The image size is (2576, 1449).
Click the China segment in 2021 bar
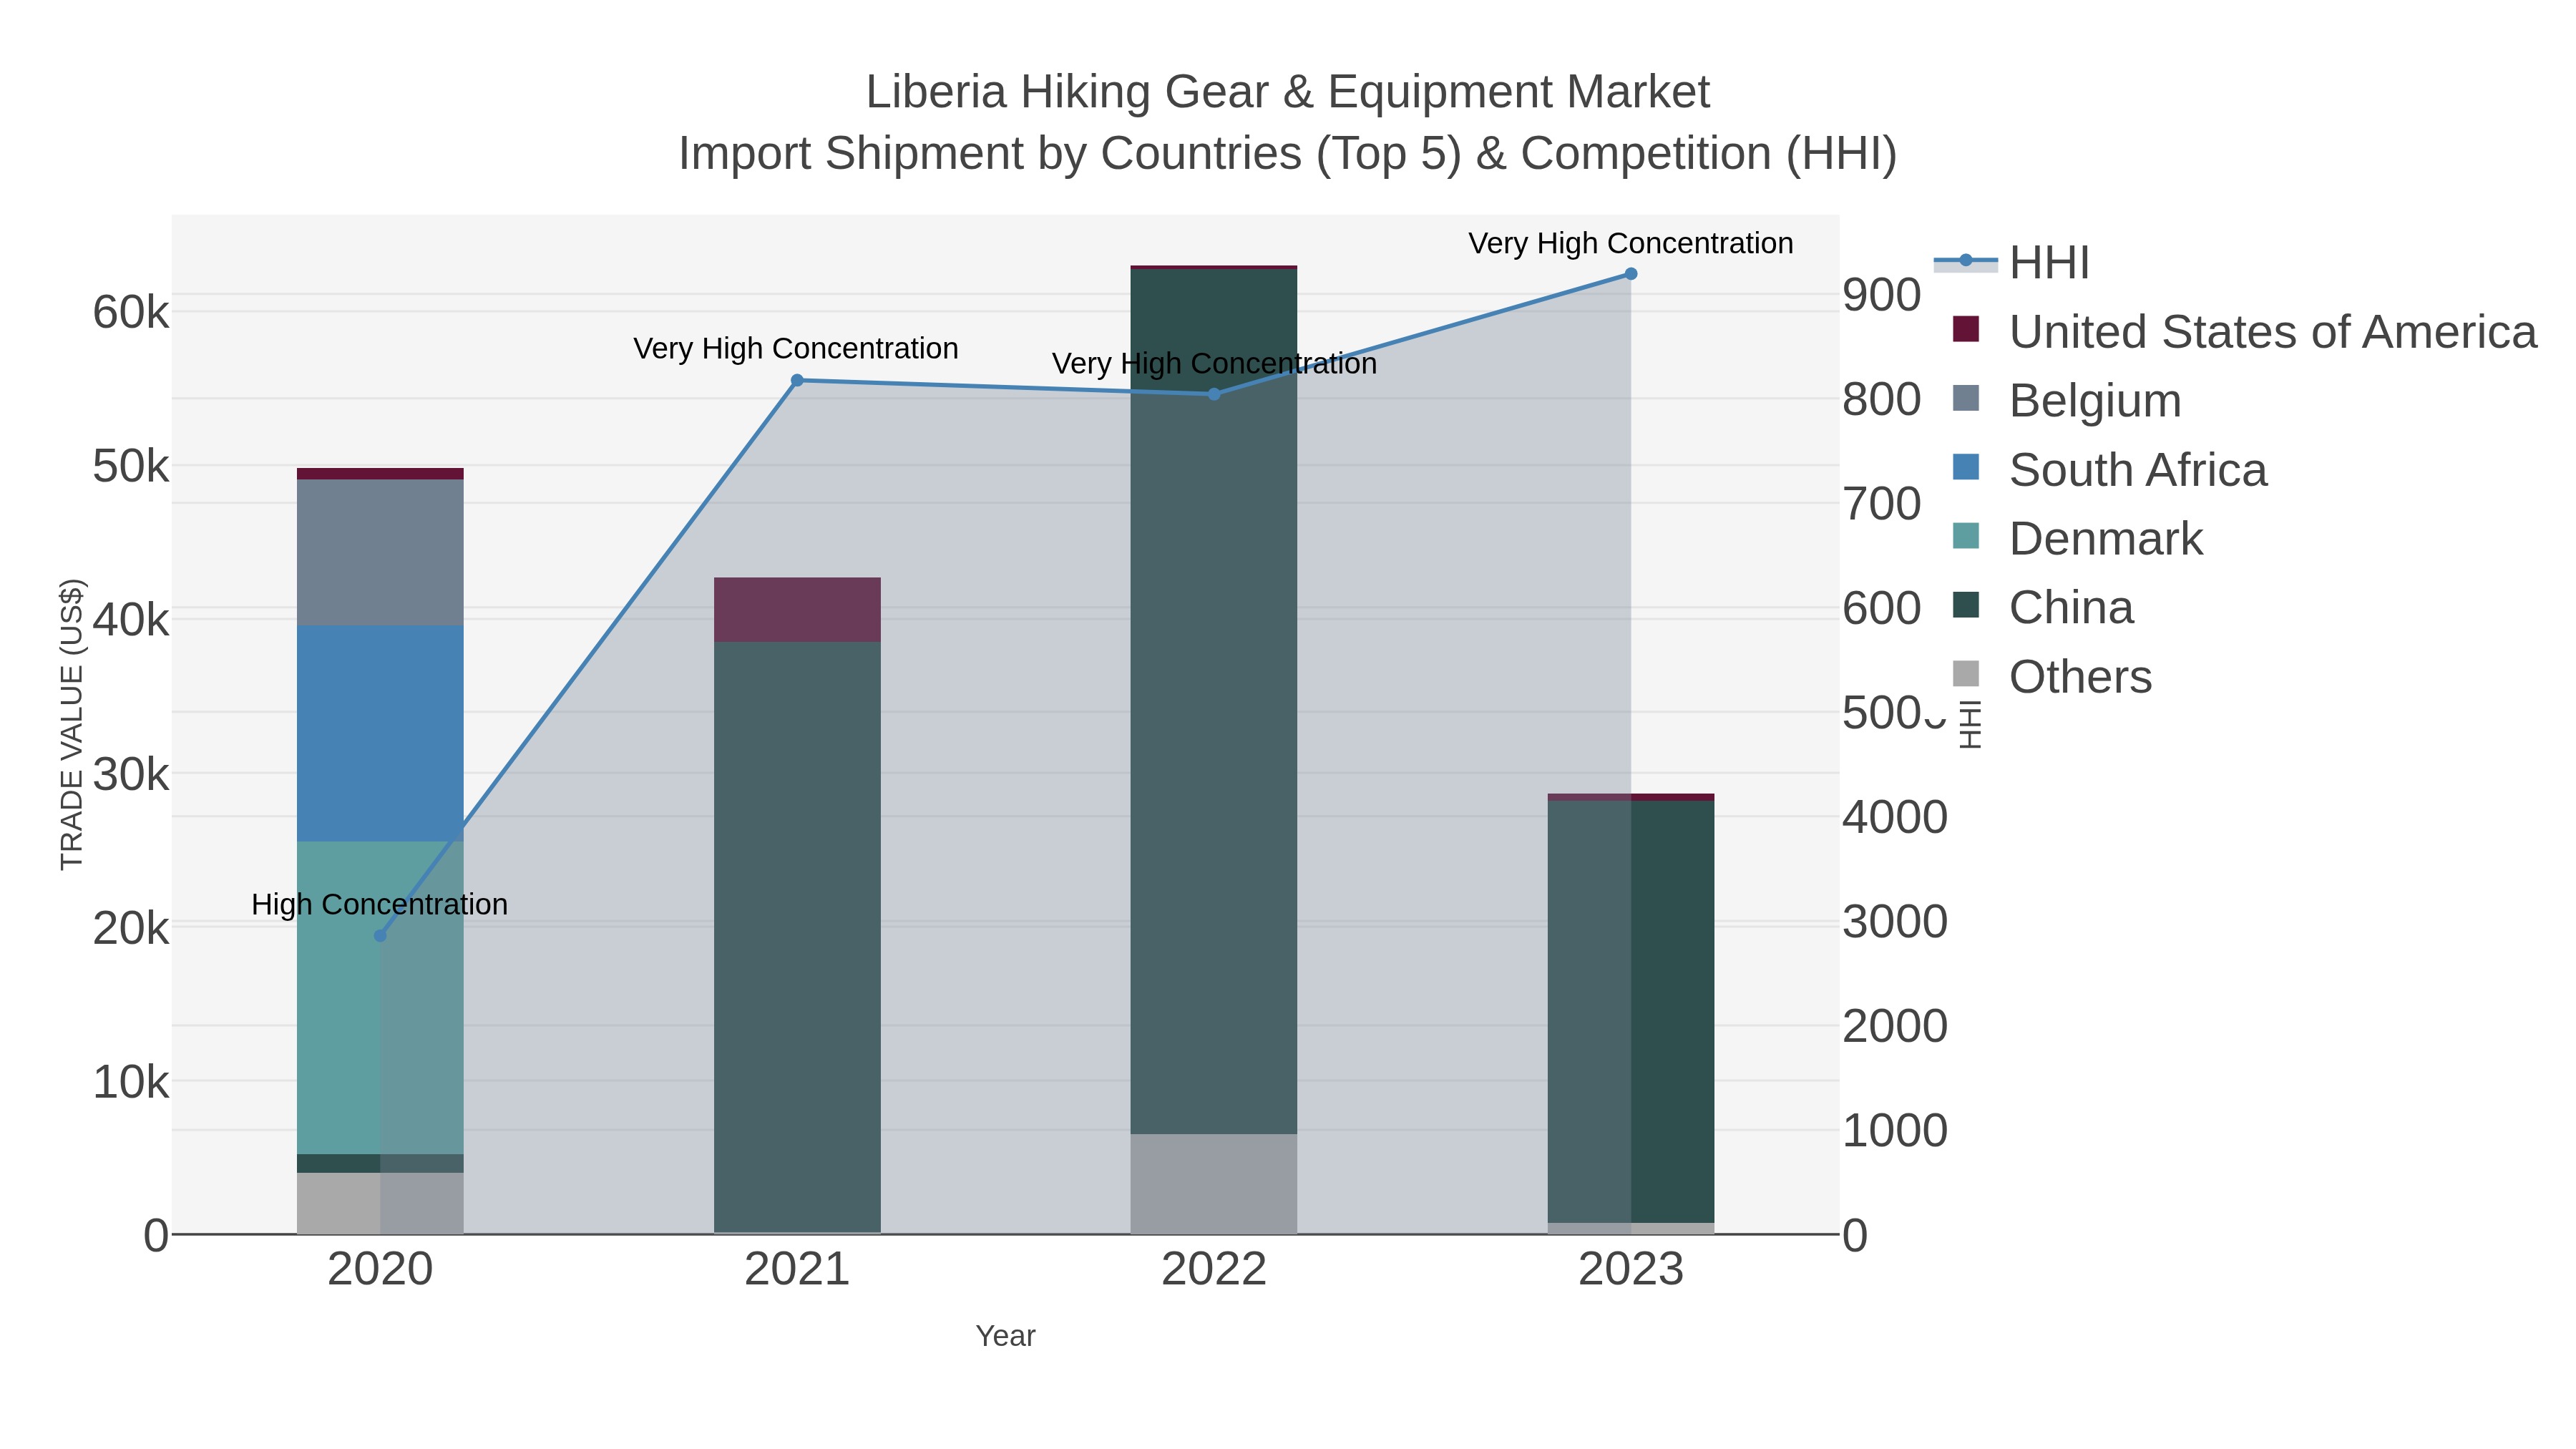[x=797, y=938]
